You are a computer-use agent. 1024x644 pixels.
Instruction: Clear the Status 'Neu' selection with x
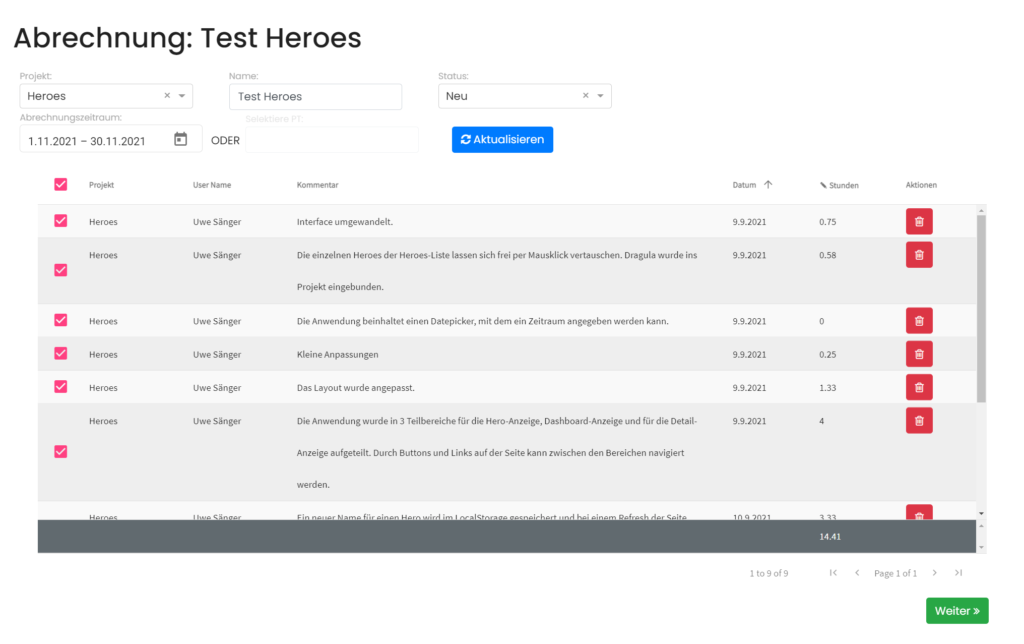coord(586,96)
